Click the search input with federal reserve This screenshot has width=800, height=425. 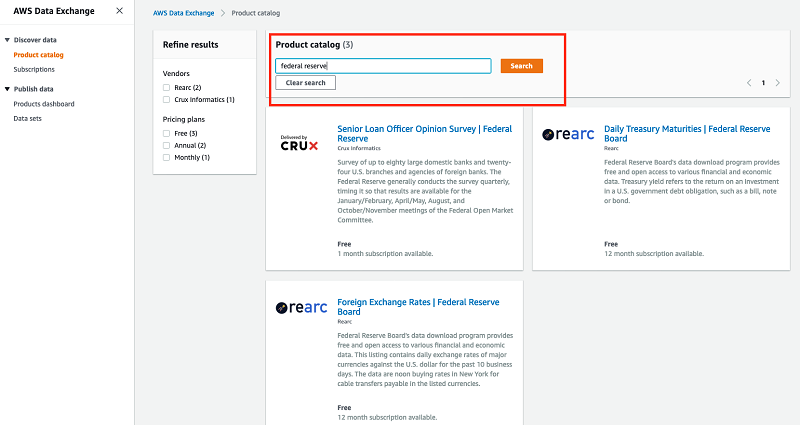pyautogui.click(x=383, y=66)
